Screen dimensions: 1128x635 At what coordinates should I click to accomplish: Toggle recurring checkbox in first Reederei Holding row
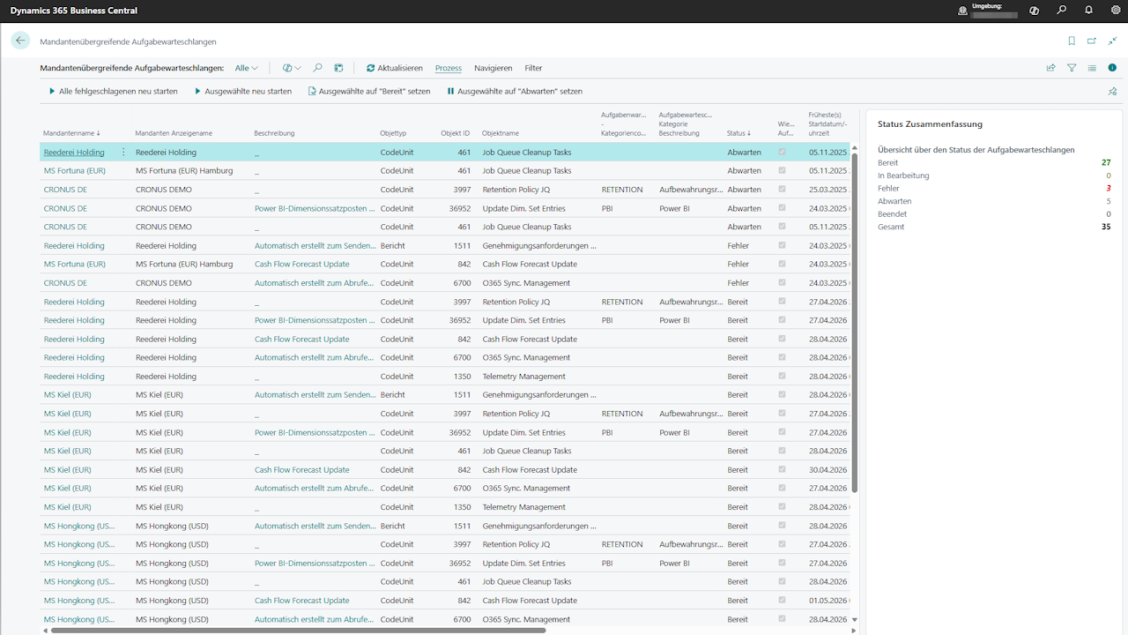click(x=782, y=152)
